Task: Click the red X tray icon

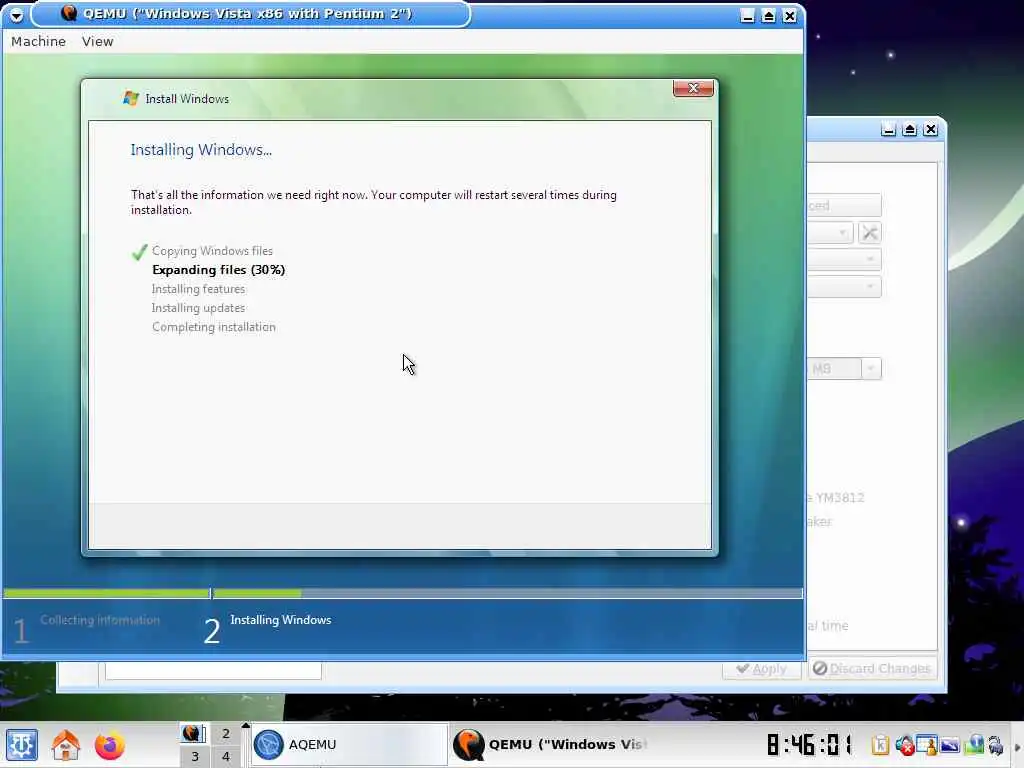Action: point(904,745)
